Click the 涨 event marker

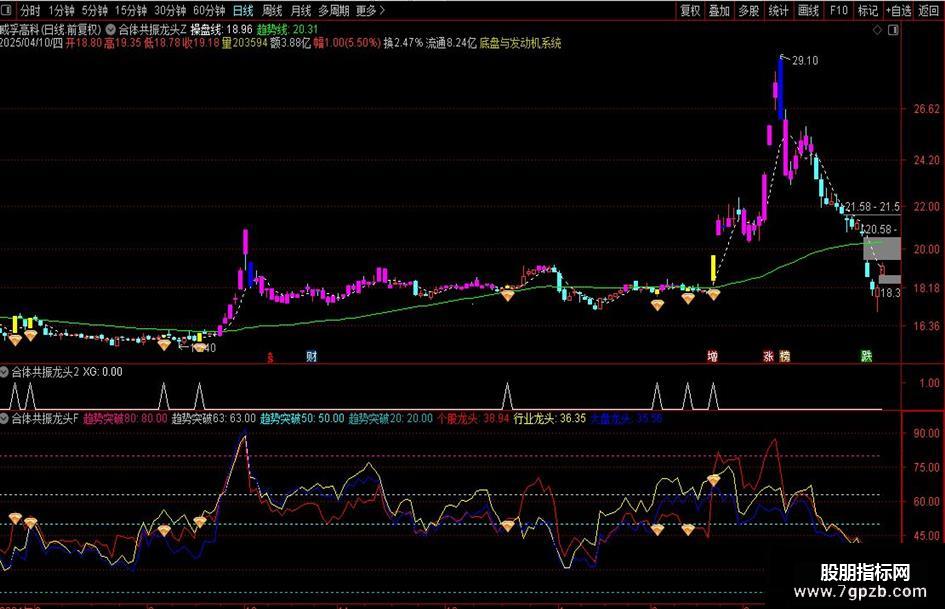click(x=768, y=356)
